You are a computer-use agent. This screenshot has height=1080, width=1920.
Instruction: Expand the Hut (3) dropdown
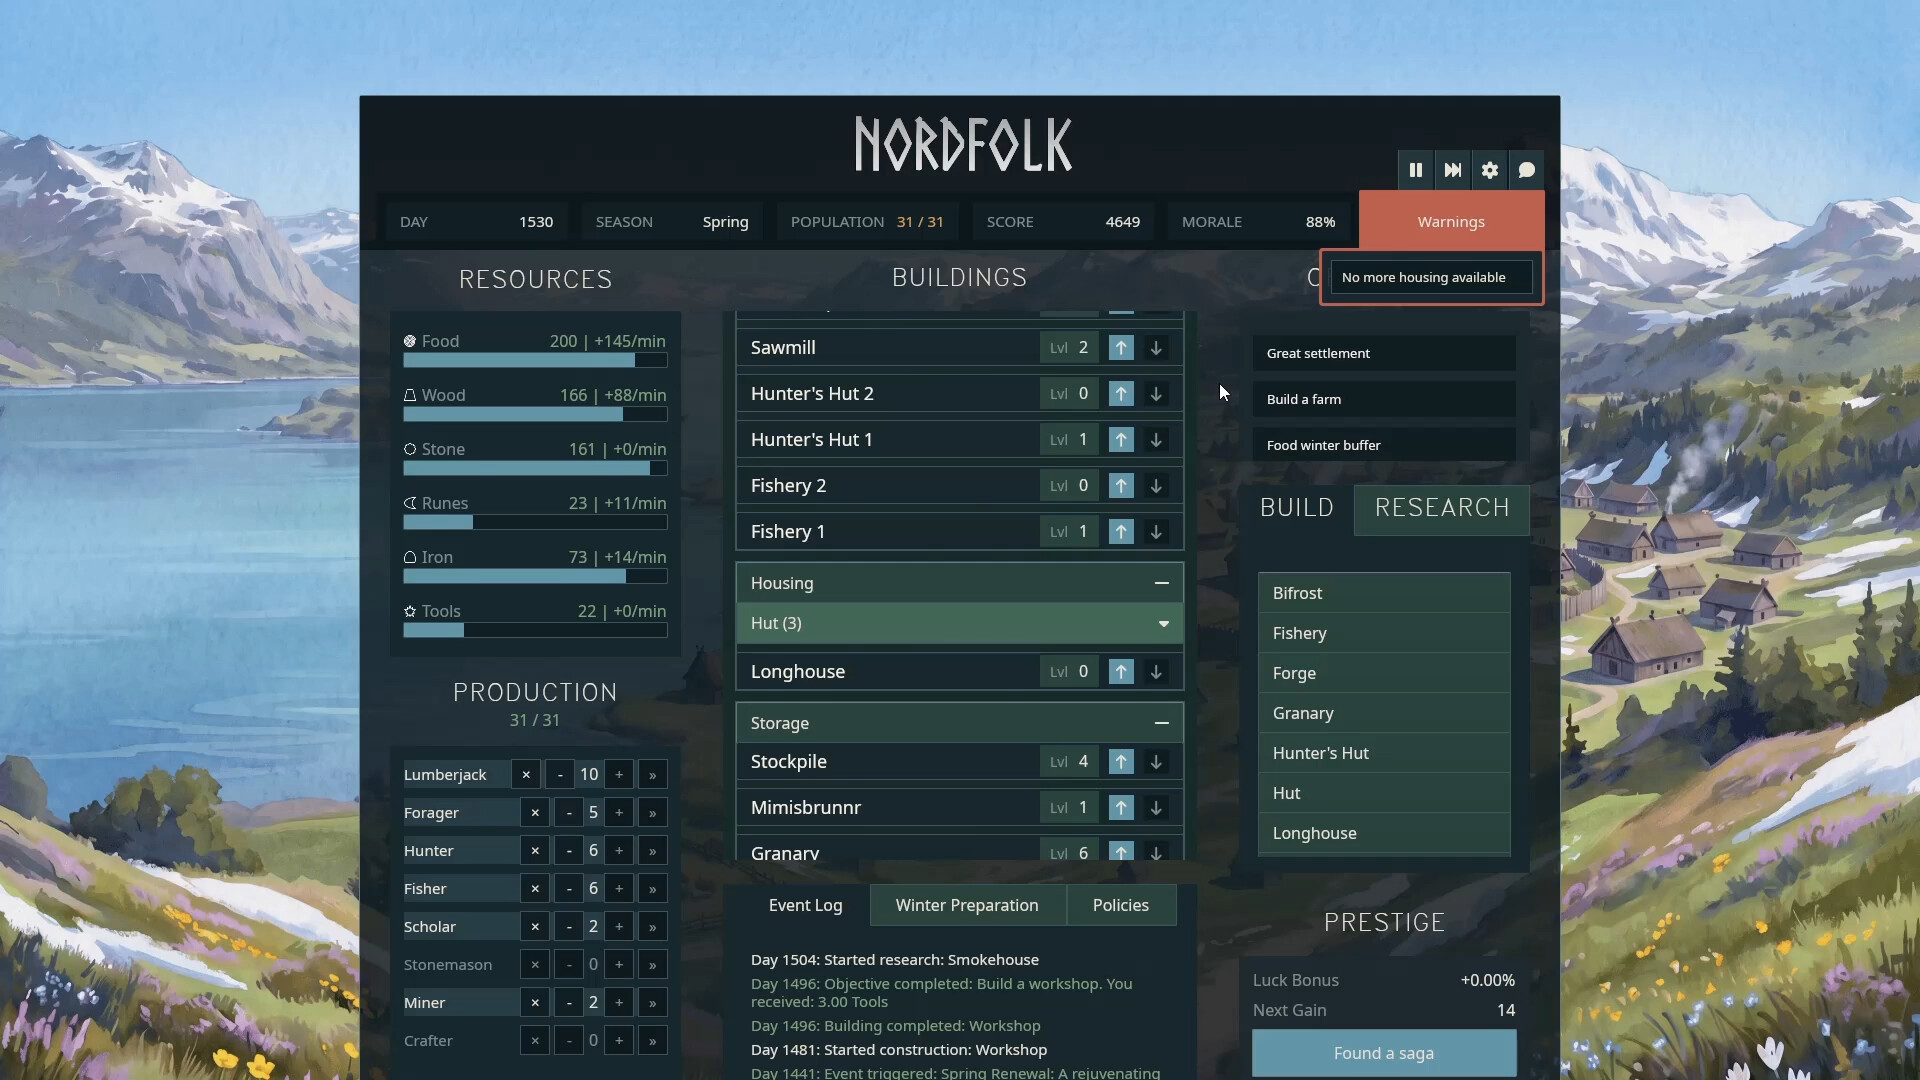click(960, 623)
